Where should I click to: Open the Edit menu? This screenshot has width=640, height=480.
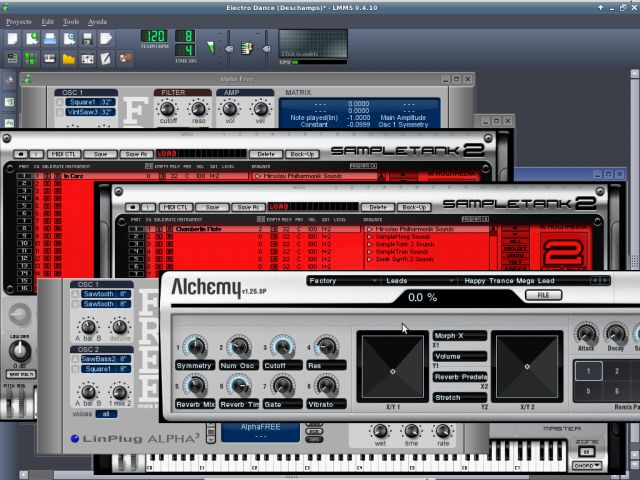pyautogui.click(x=47, y=22)
